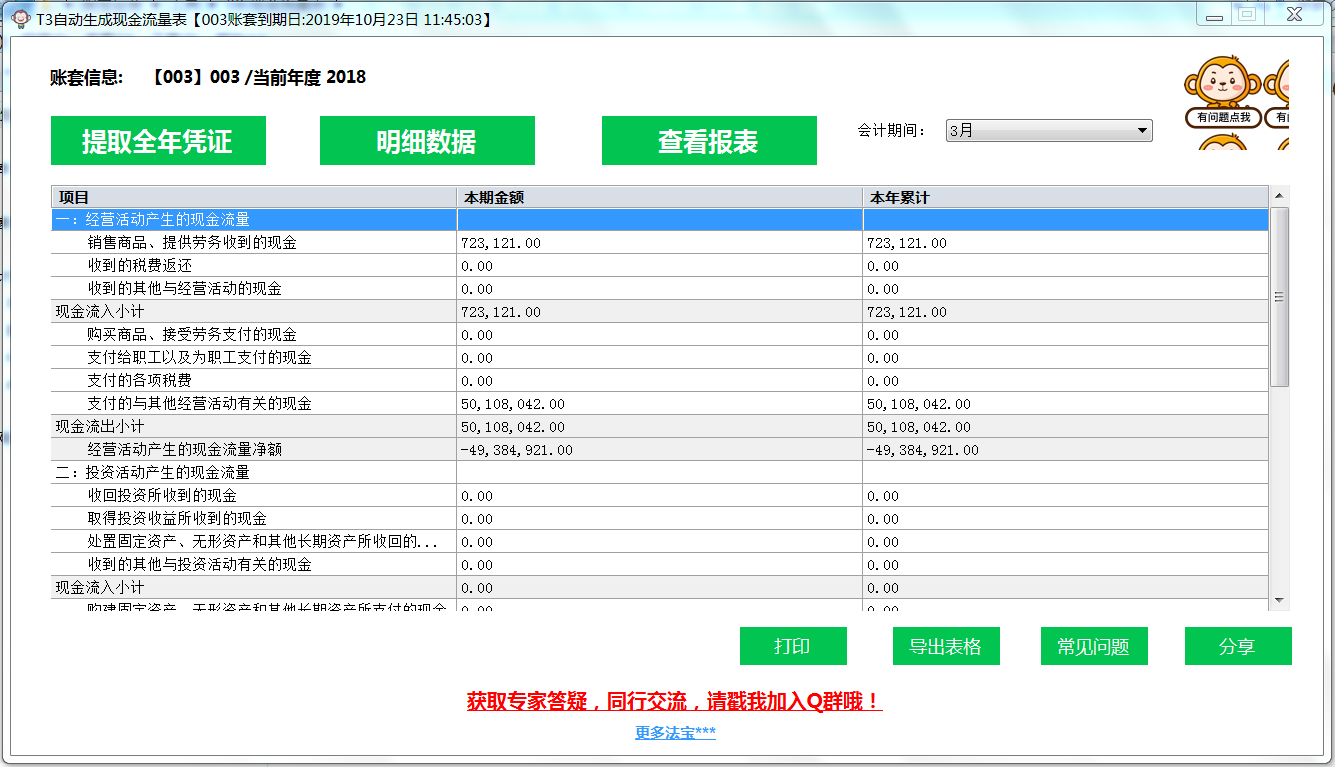Select row 收到的其他与经营活动的现金
1335x767 pixels.
coord(660,289)
